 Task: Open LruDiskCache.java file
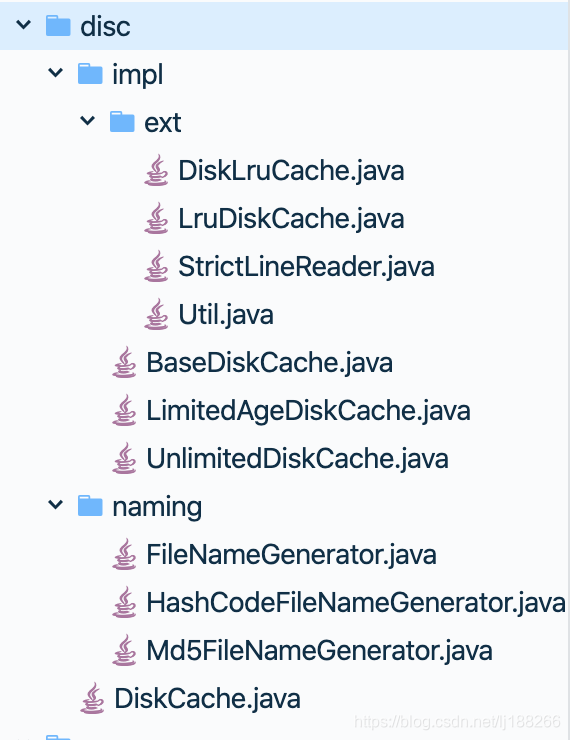(291, 219)
